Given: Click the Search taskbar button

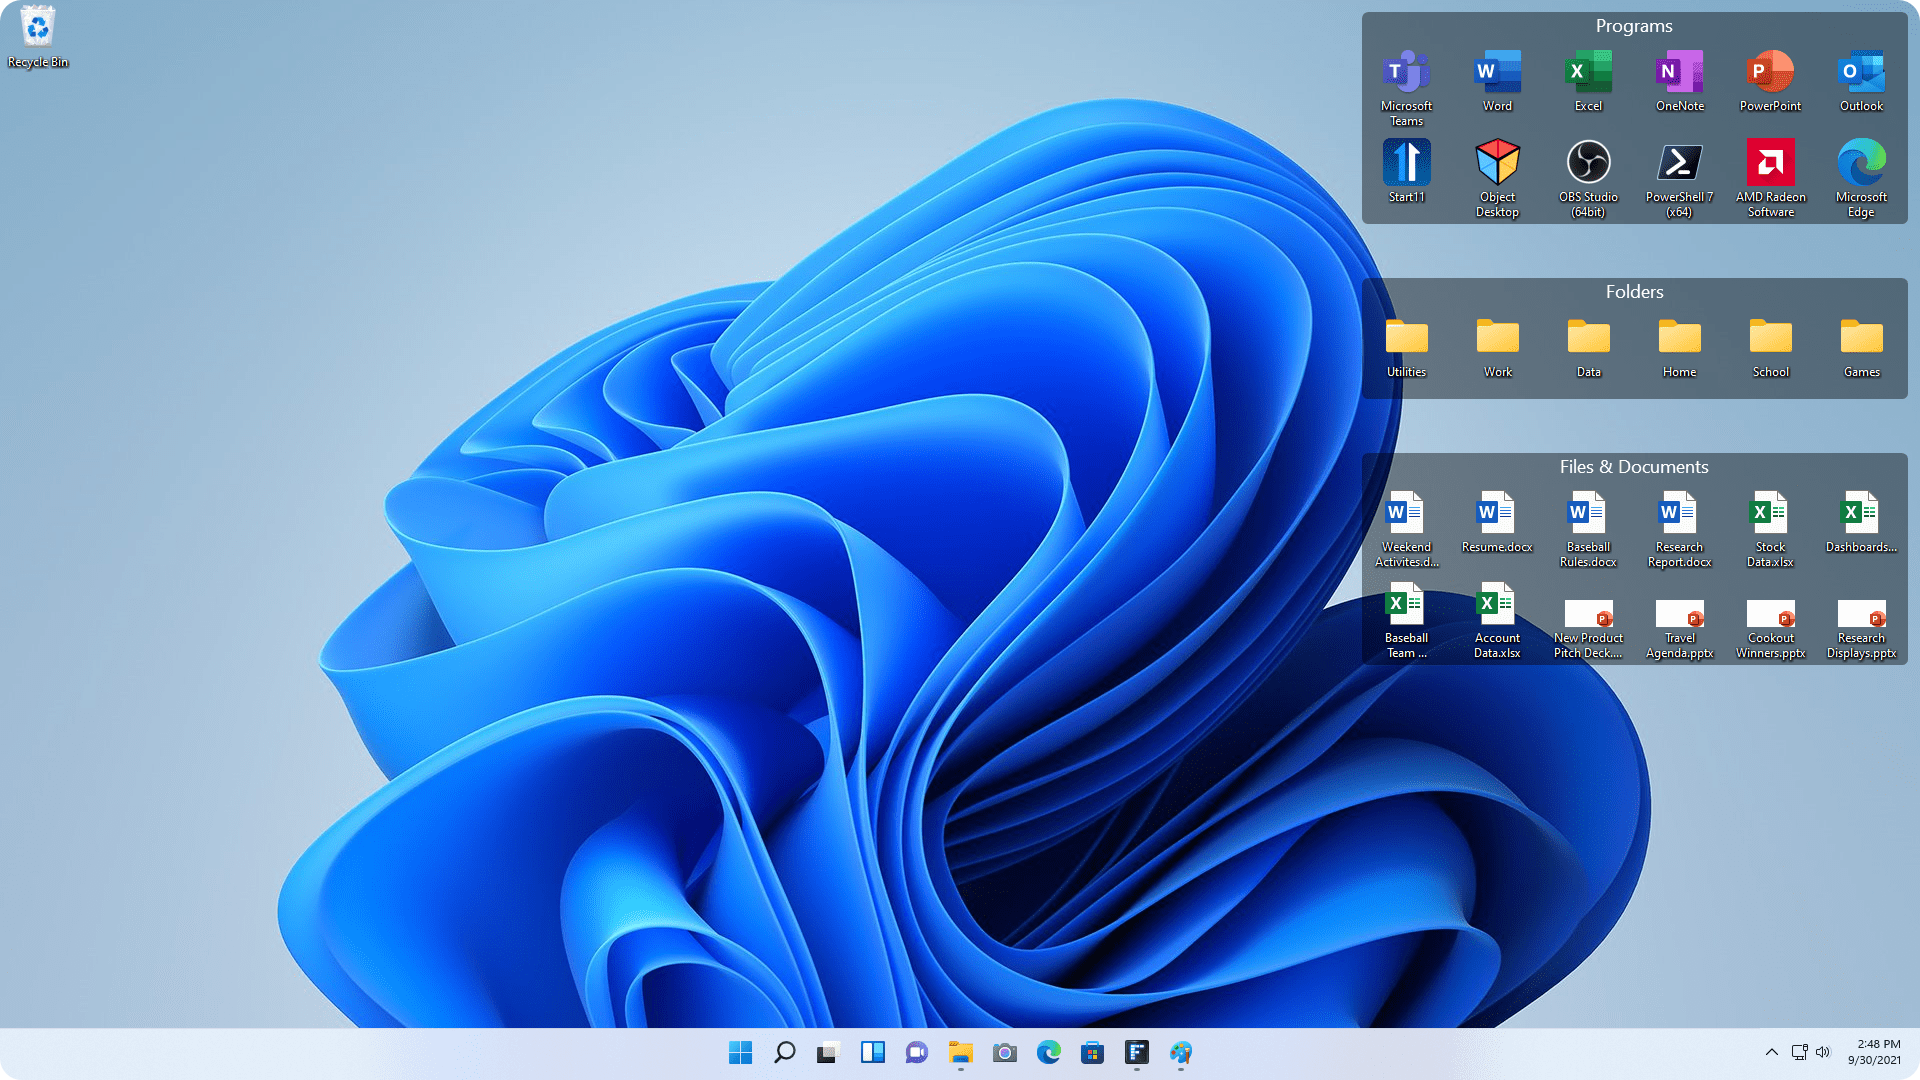Looking at the screenshot, I should [x=783, y=1052].
